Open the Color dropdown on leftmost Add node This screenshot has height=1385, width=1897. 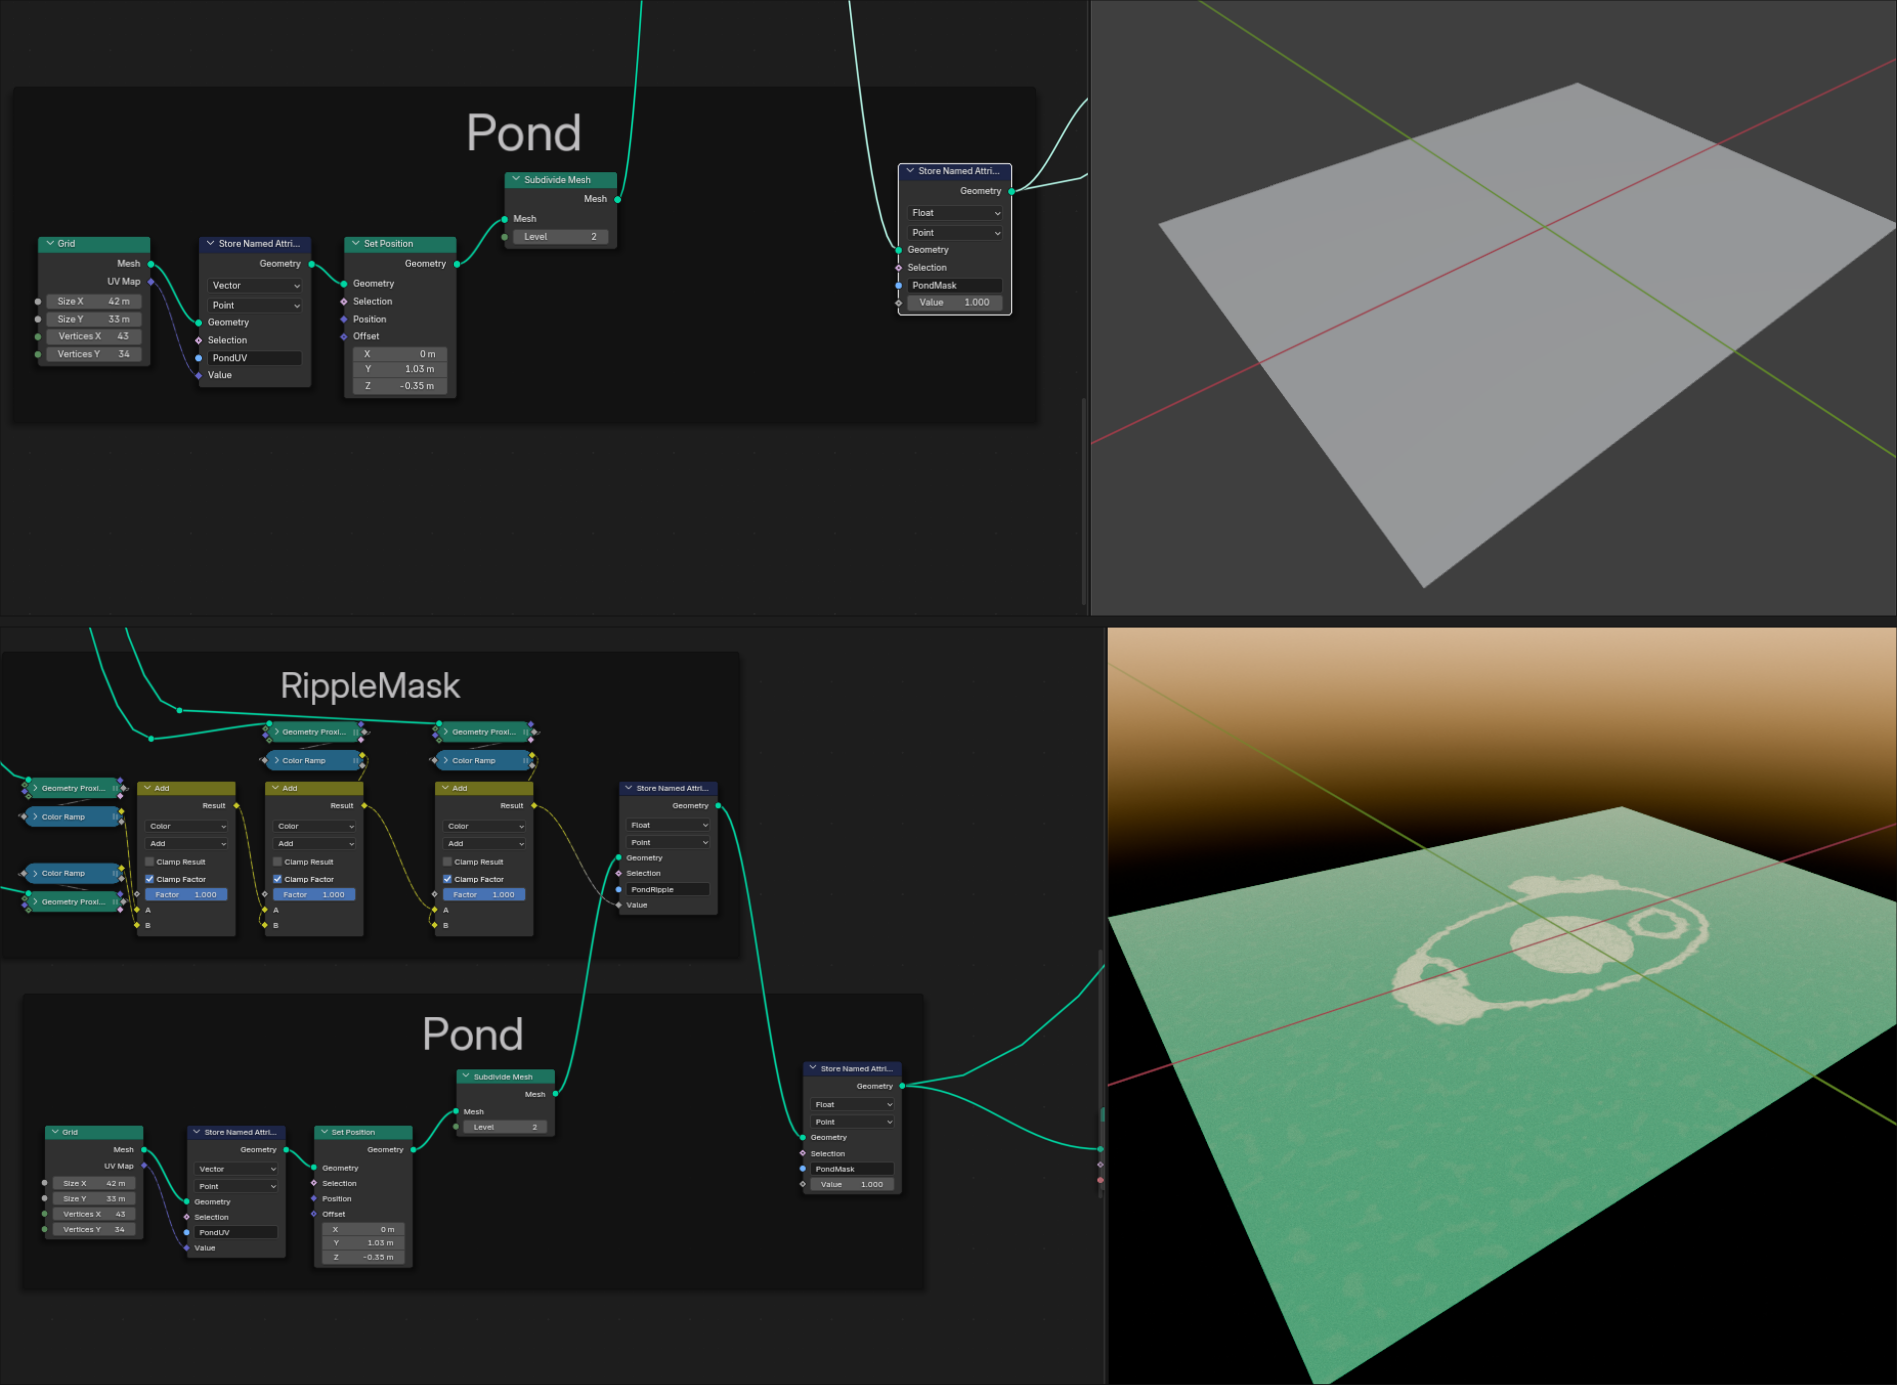tap(187, 826)
